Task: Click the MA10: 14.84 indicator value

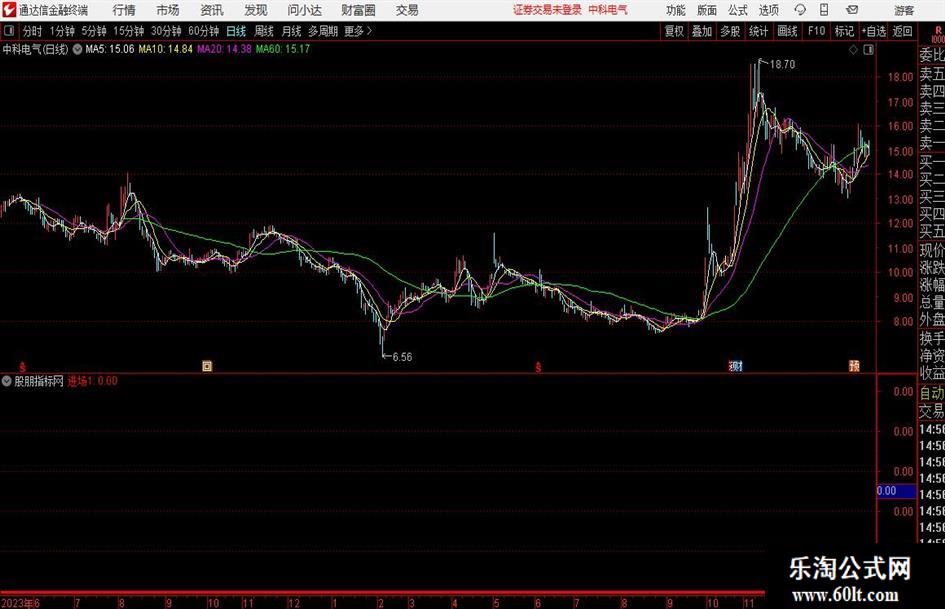Action: 166,49
